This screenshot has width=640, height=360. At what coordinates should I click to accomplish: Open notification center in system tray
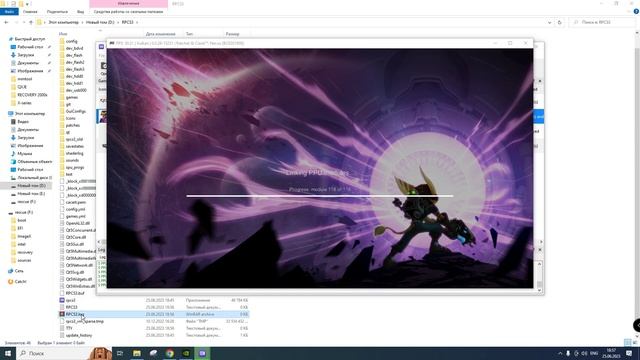(629, 353)
